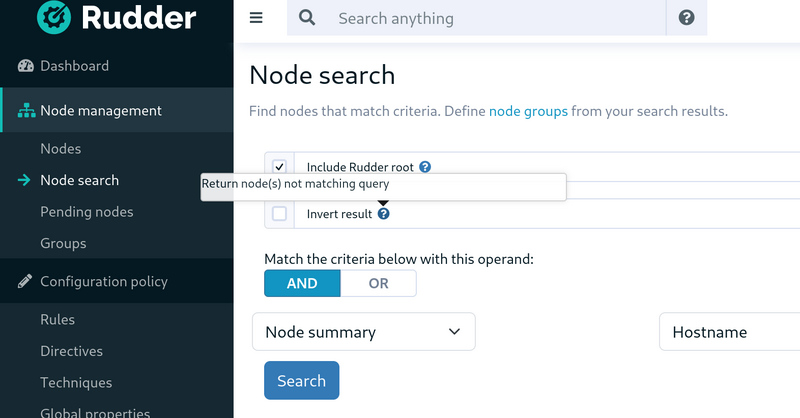Click the Rudder gear logo icon
800x418 pixels.
coord(54,17)
